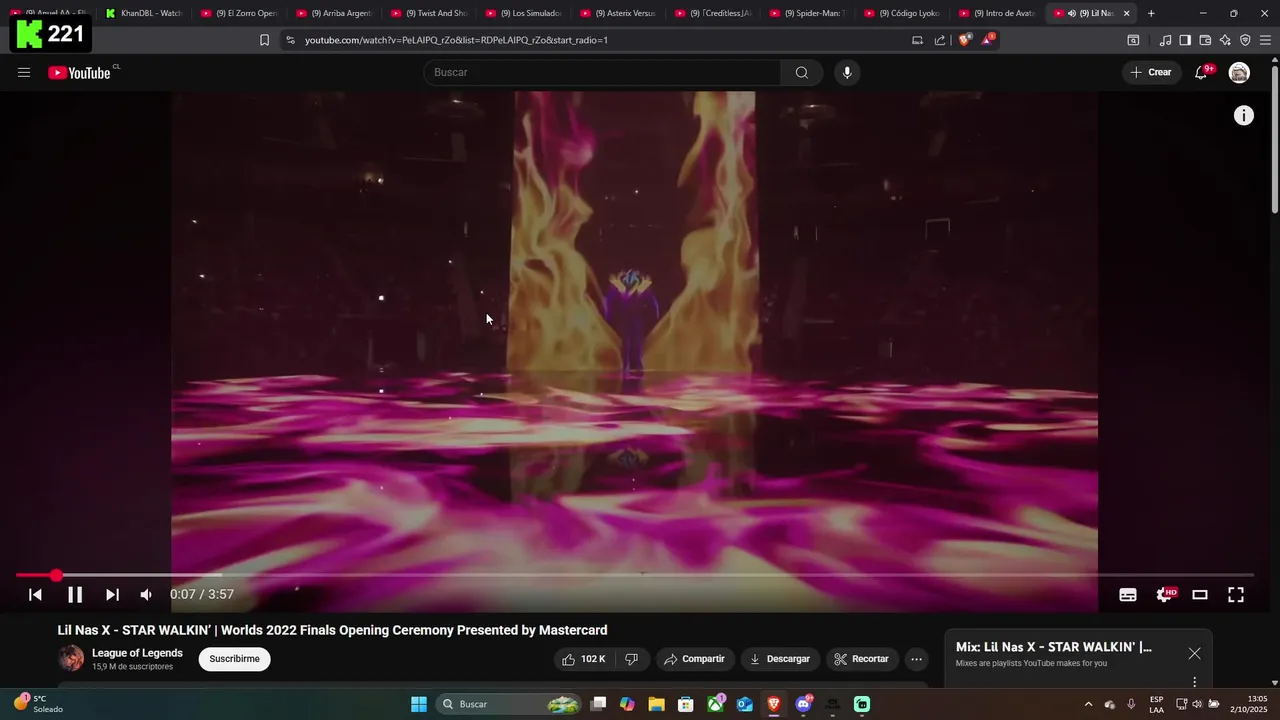Focus the Buscar YouTube search field
The width and height of the screenshot is (1280, 720).
602,72
